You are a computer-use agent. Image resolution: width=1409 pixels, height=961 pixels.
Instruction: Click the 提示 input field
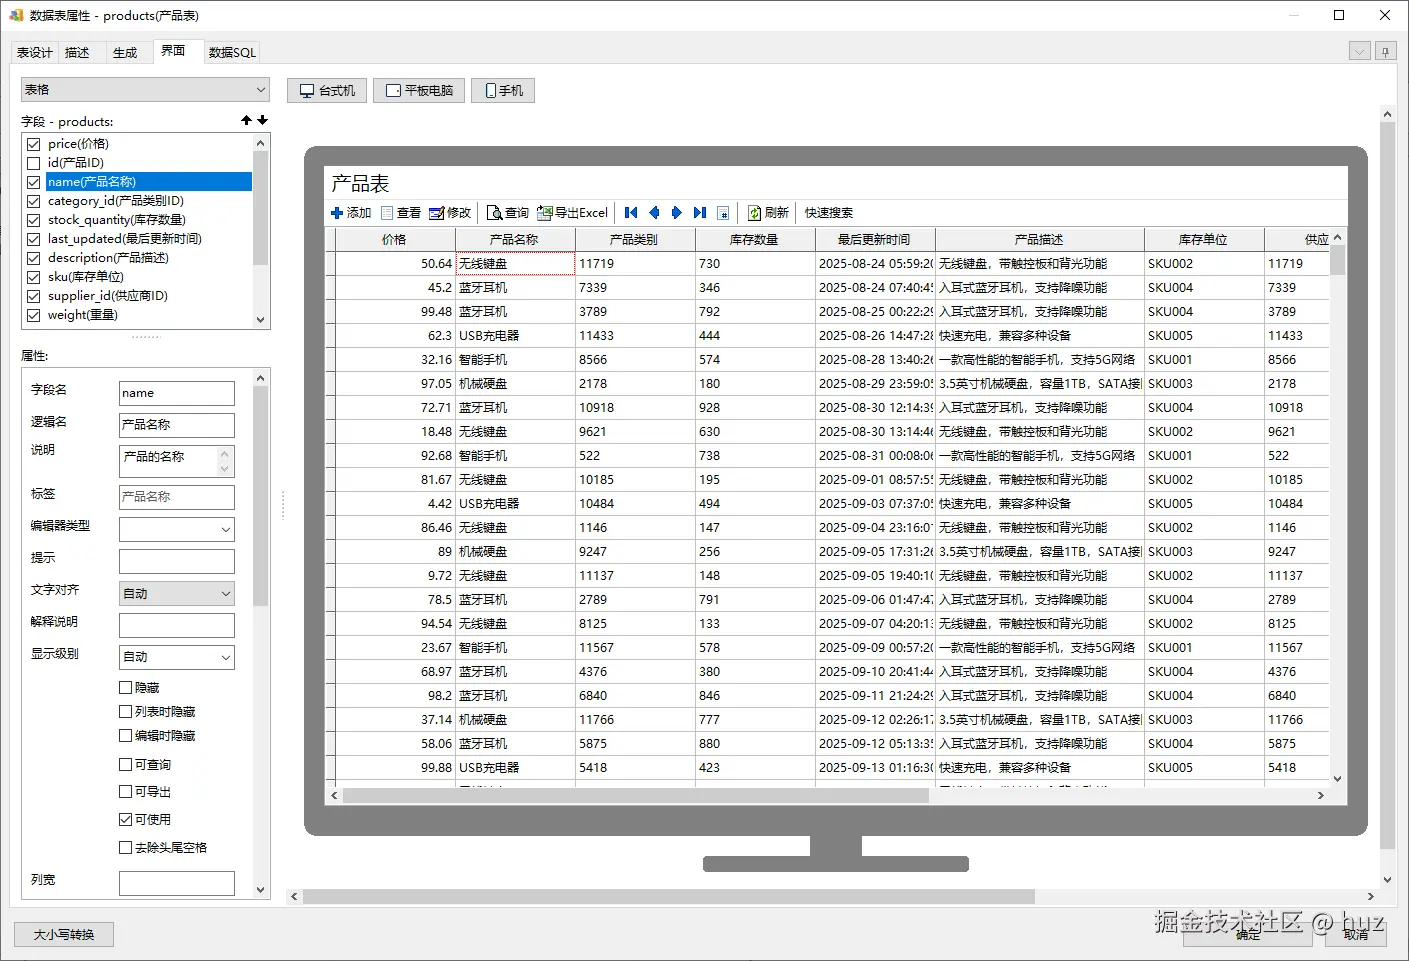point(176,561)
